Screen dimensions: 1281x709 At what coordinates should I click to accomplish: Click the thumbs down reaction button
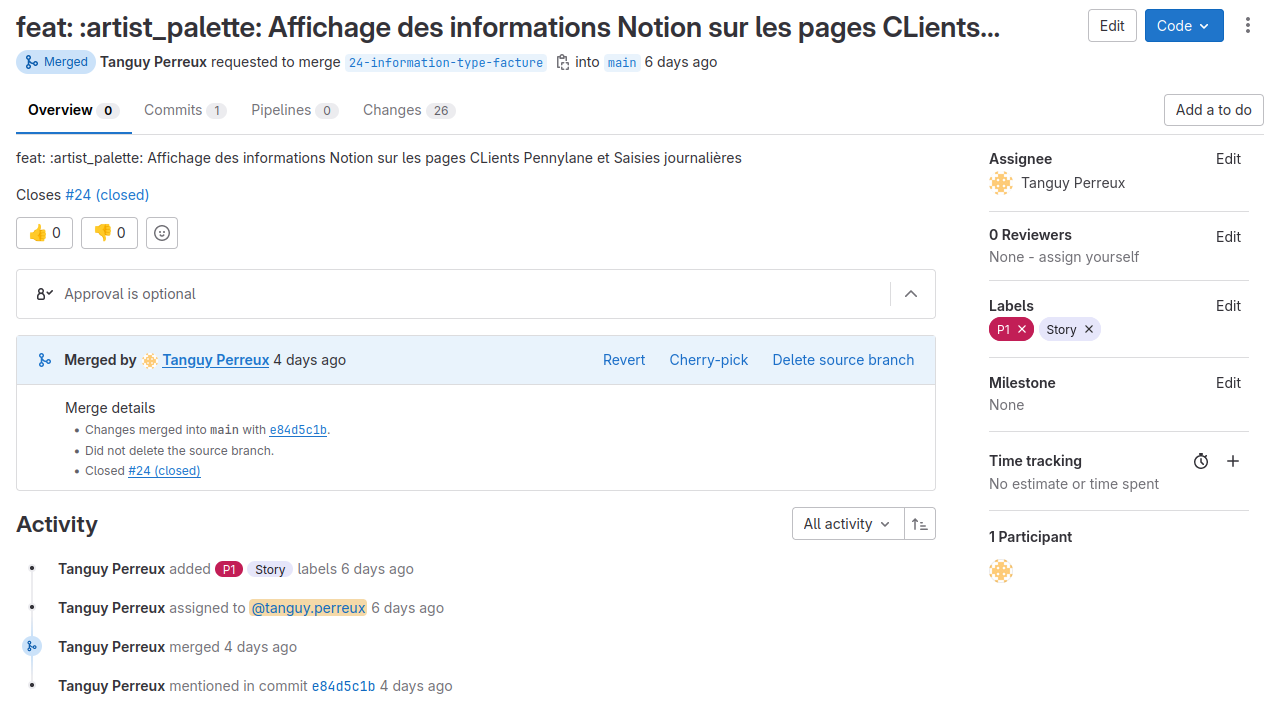click(x=109, y=233)
